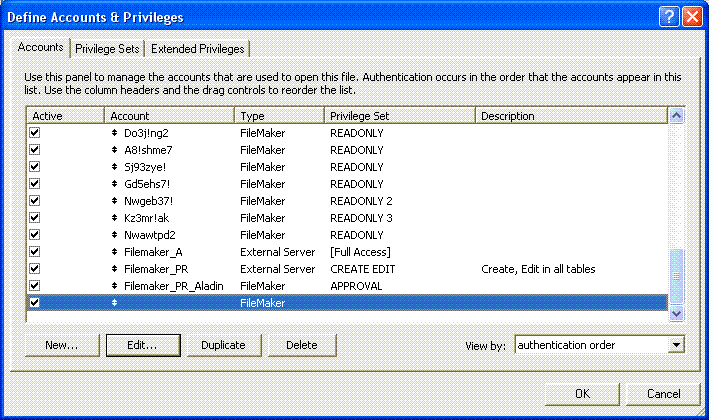Screen dimensions: 709x420
Task: Open the Extended Privileges tab
Action: coord(197,49)
